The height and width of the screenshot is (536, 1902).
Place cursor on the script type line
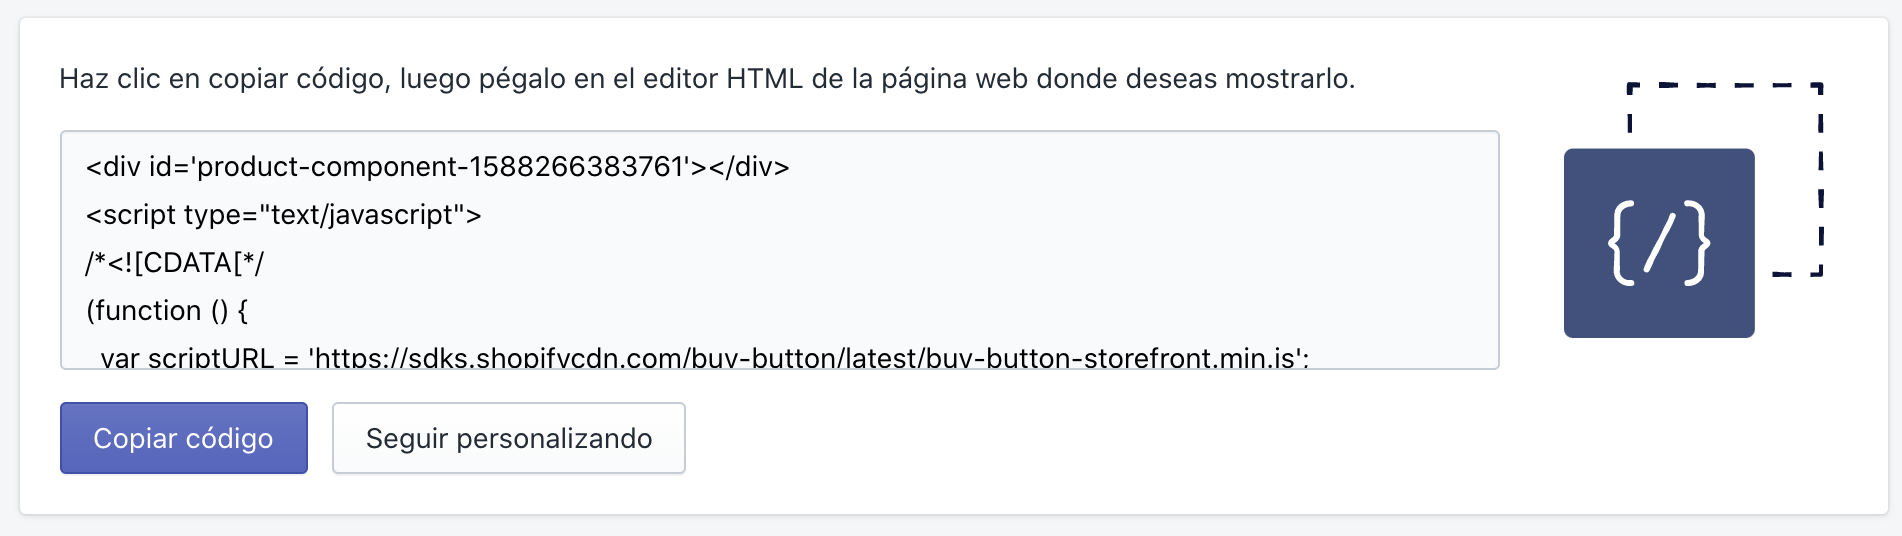coord(283,215)
